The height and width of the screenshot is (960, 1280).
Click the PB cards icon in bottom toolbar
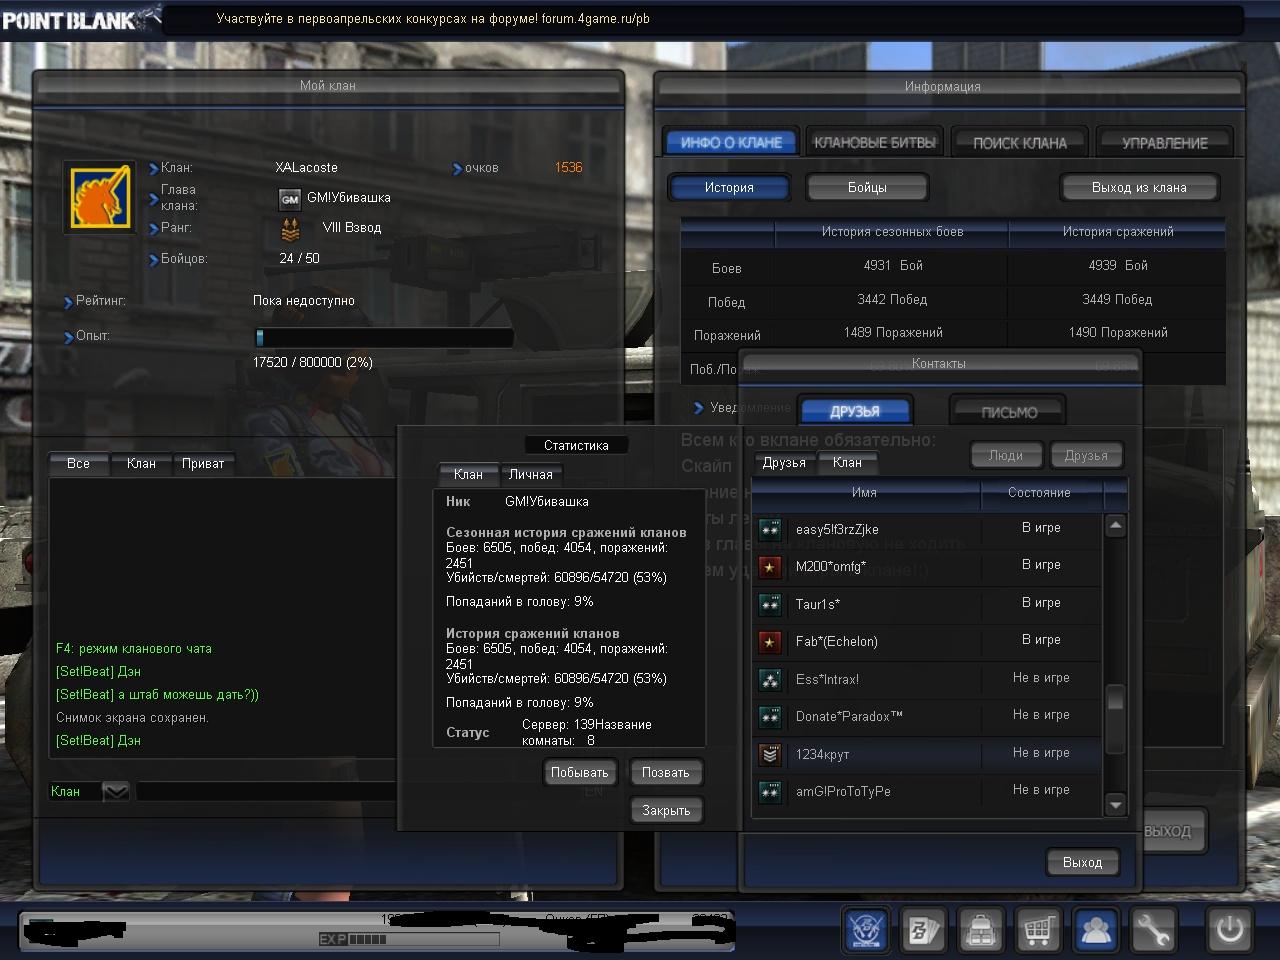(923, 930)
